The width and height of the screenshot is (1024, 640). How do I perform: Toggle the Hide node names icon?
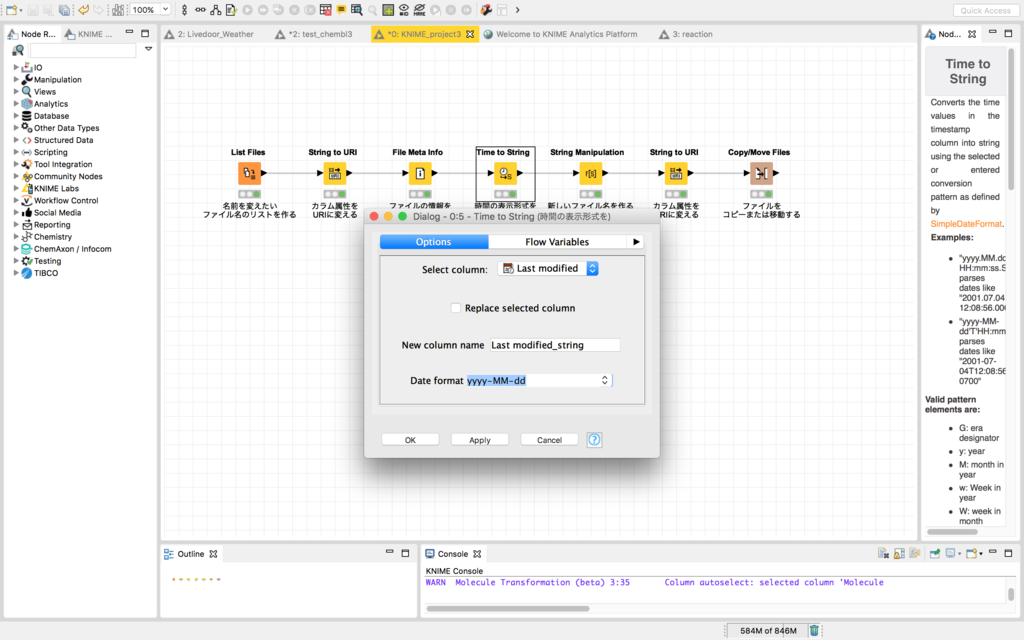[x=419, y=10]
